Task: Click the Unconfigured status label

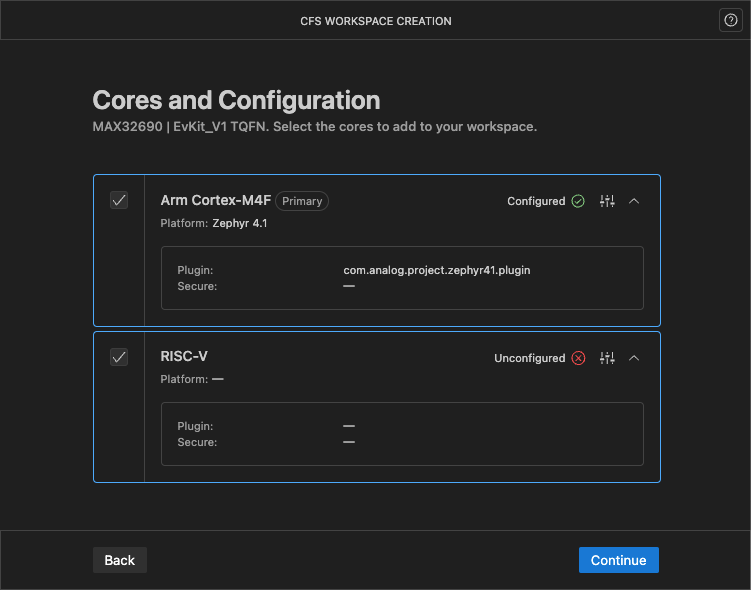Action: (x=529, y=358)
